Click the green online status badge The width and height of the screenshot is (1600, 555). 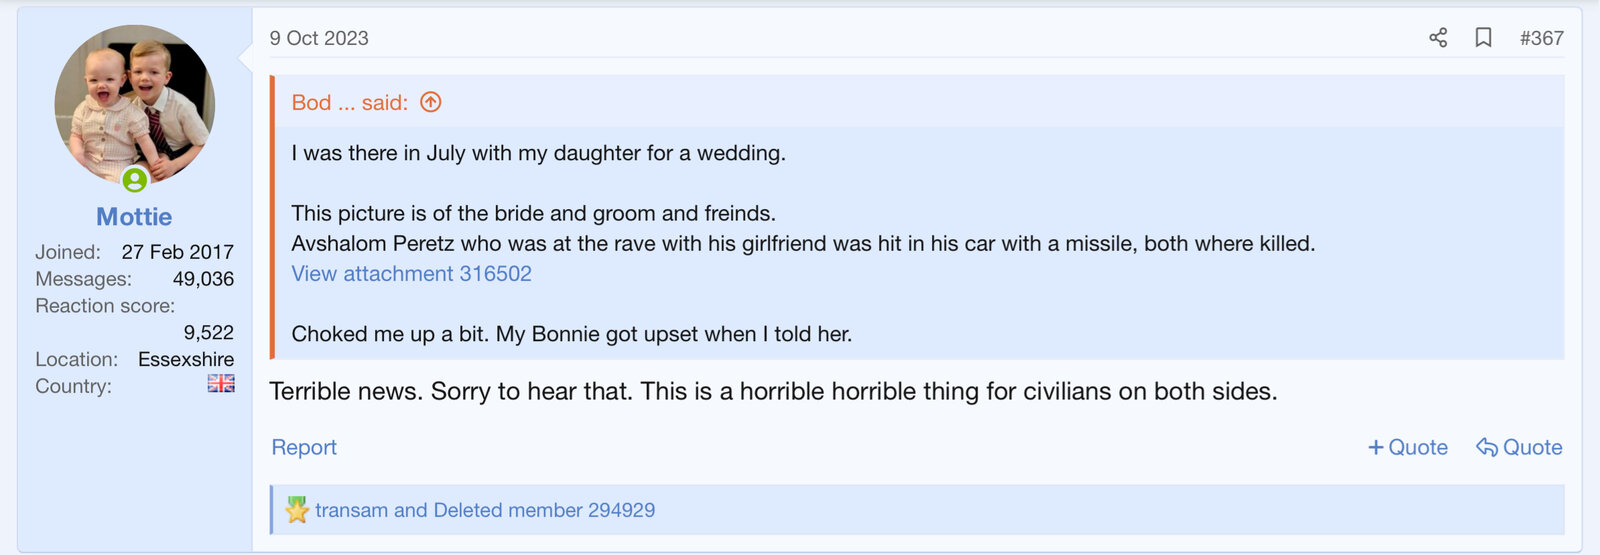click(x=135, y=180)
